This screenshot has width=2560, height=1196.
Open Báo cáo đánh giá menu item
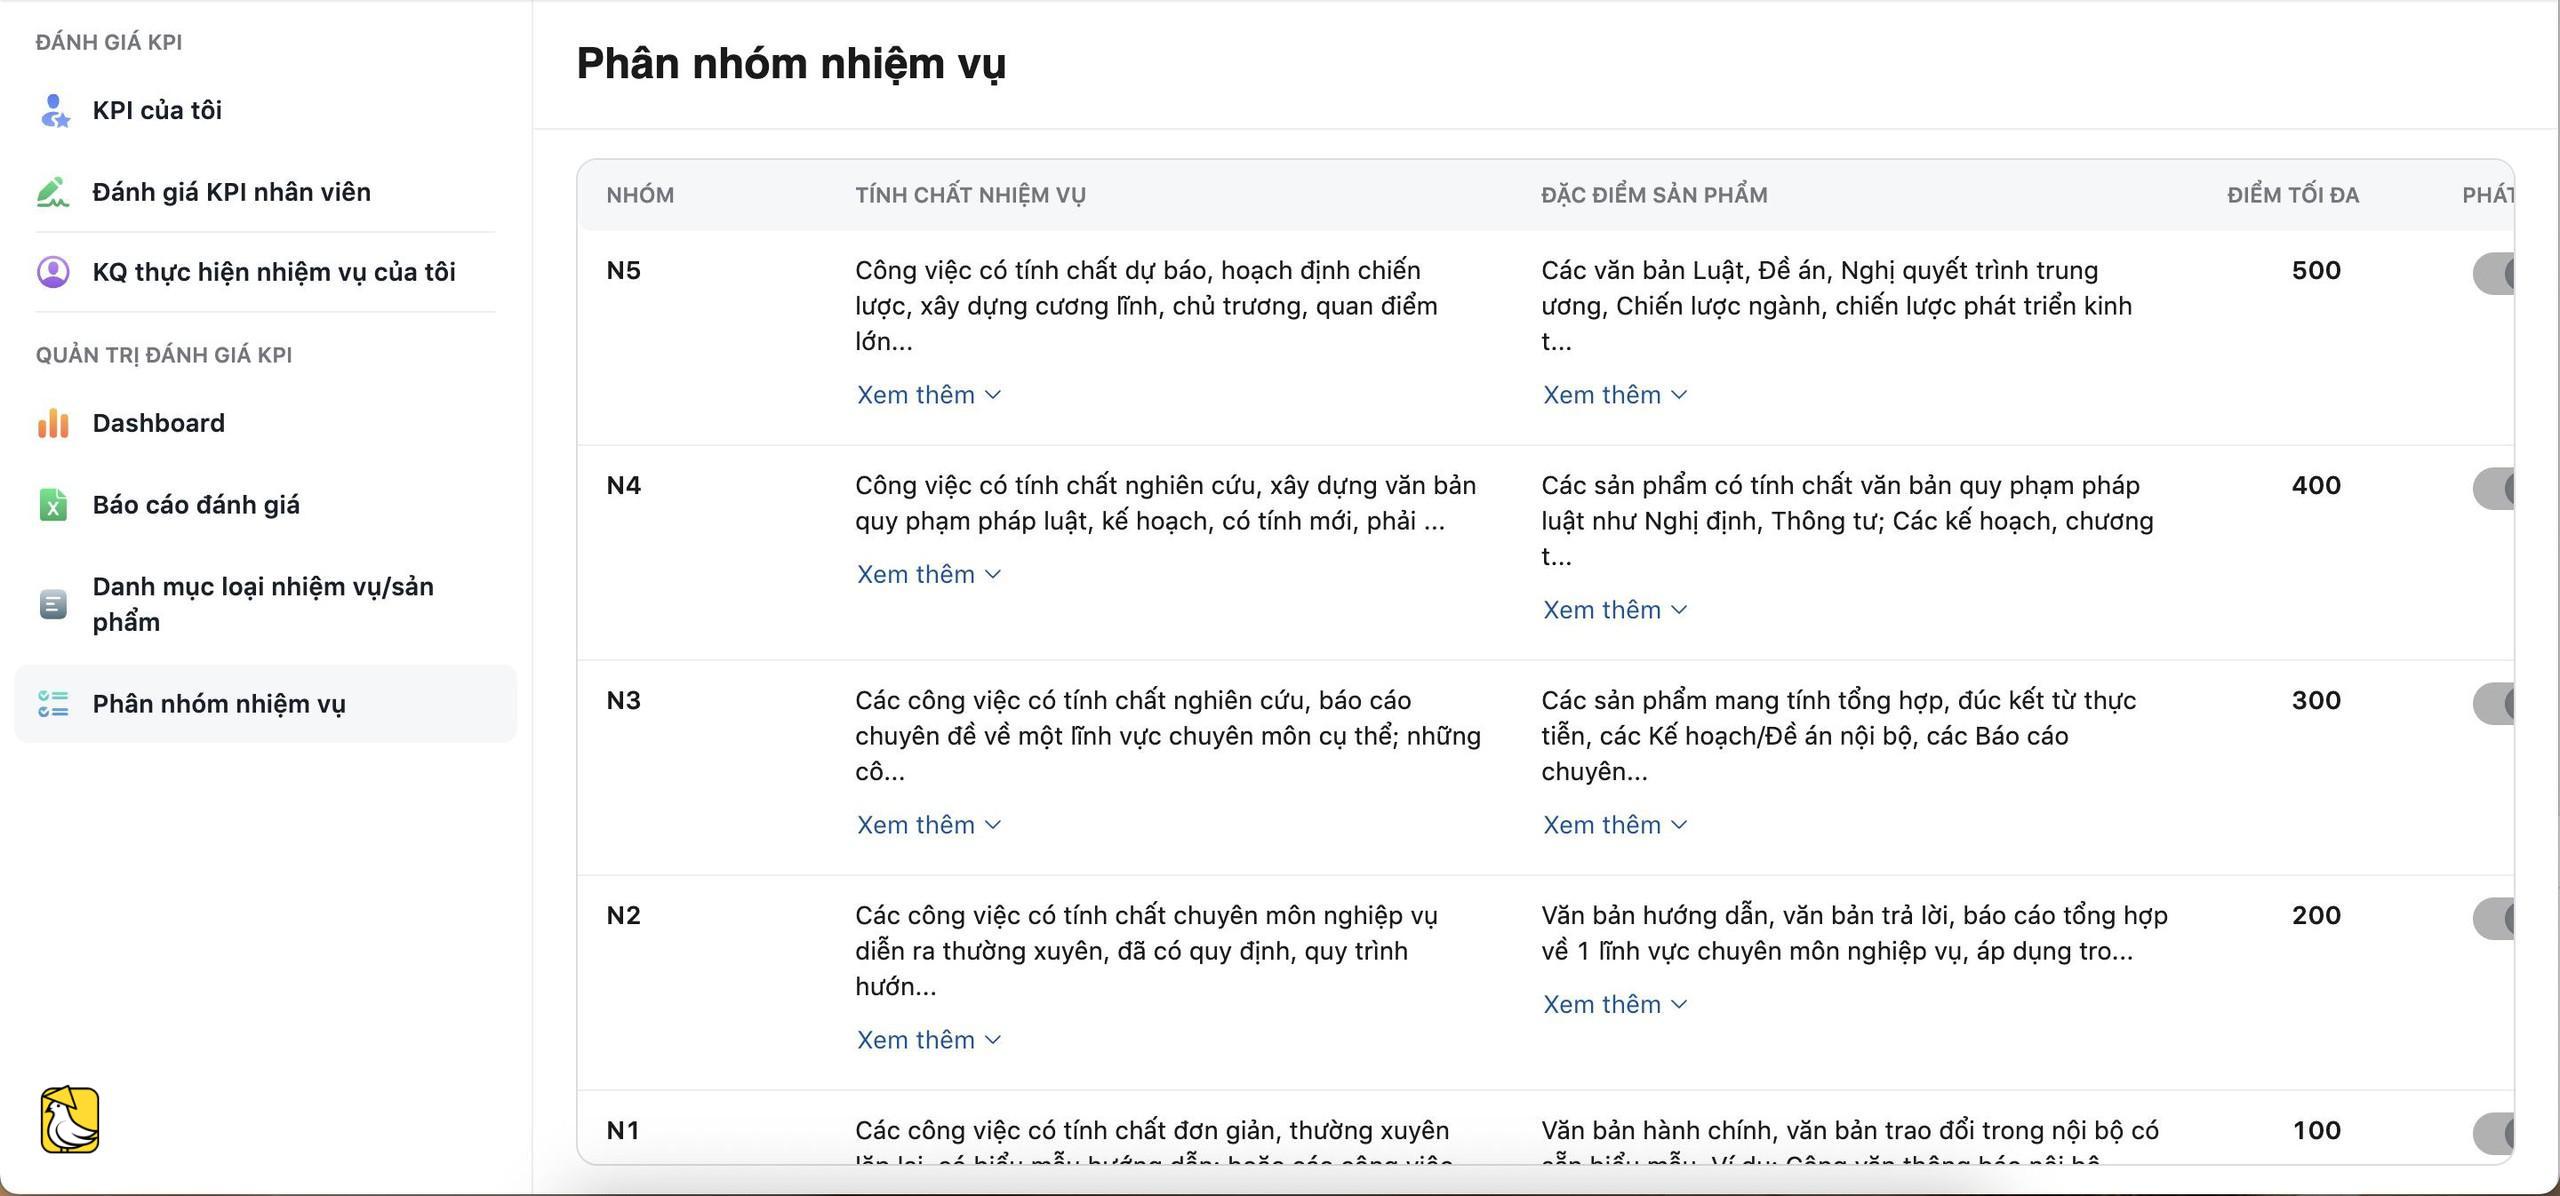tap(265, 505)
